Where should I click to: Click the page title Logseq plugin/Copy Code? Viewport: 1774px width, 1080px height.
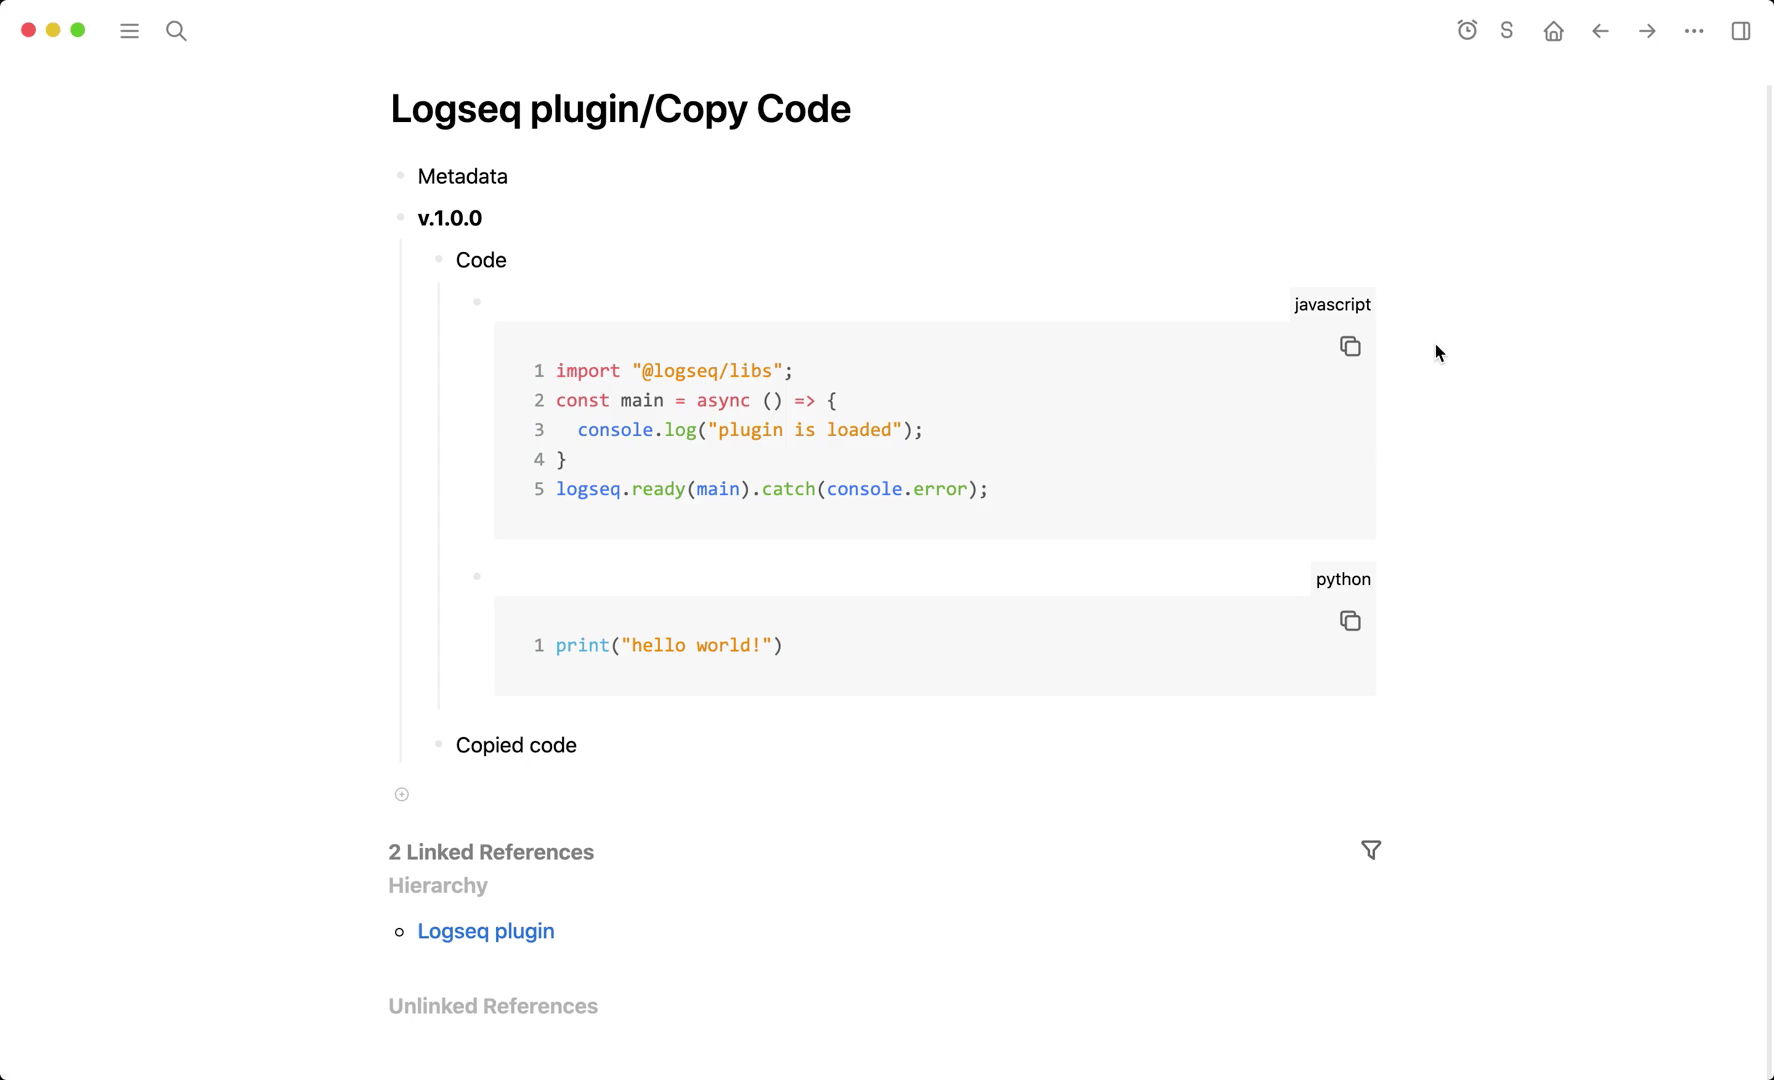click(620, 109)
